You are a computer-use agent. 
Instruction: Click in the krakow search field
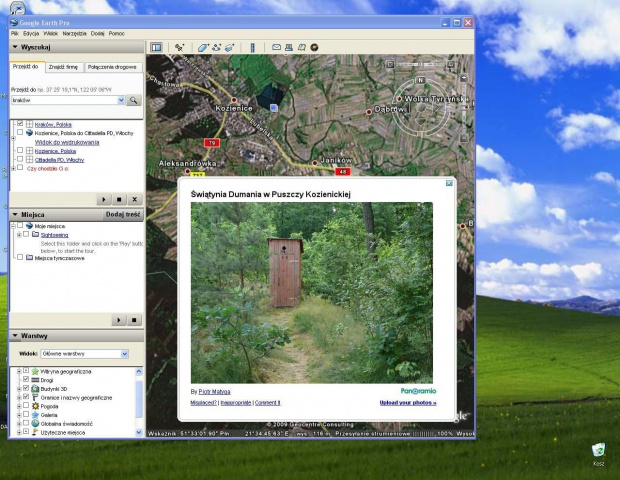coord(64,100)
